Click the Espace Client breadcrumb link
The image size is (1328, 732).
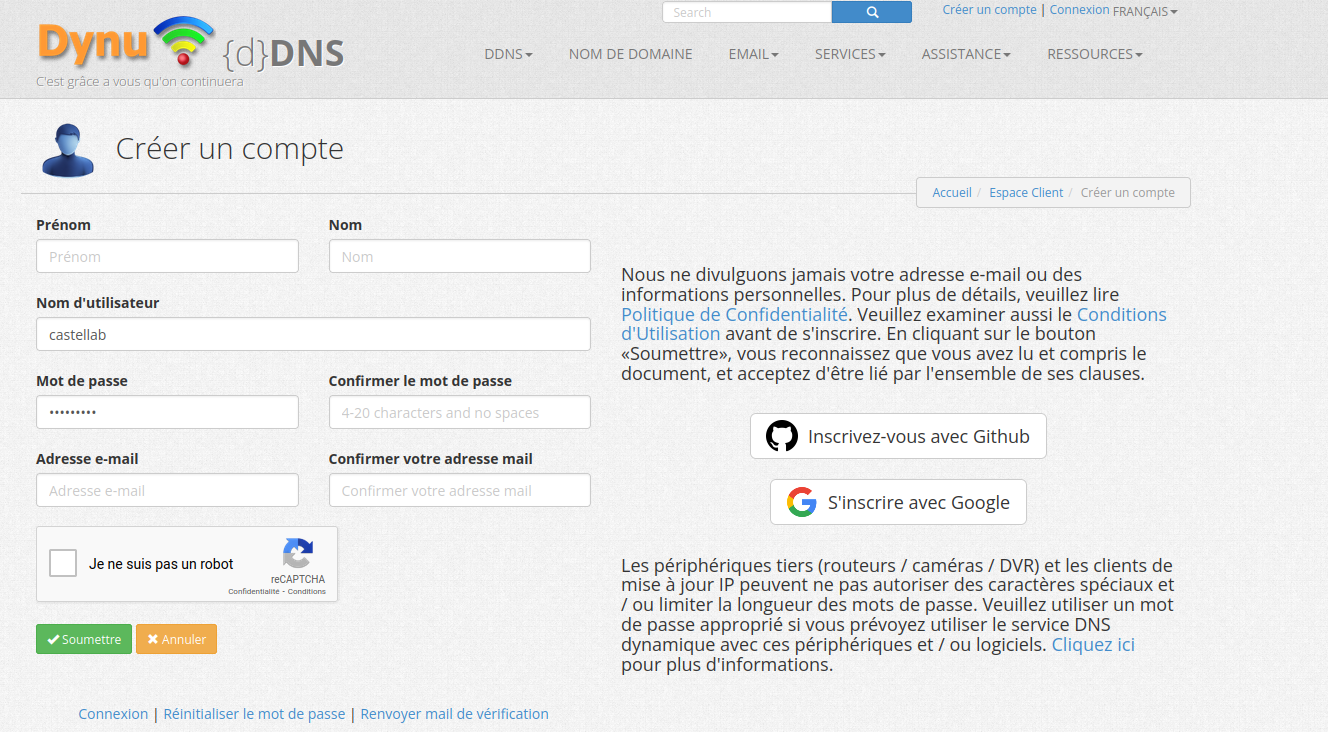click(x=1026, y=192)
